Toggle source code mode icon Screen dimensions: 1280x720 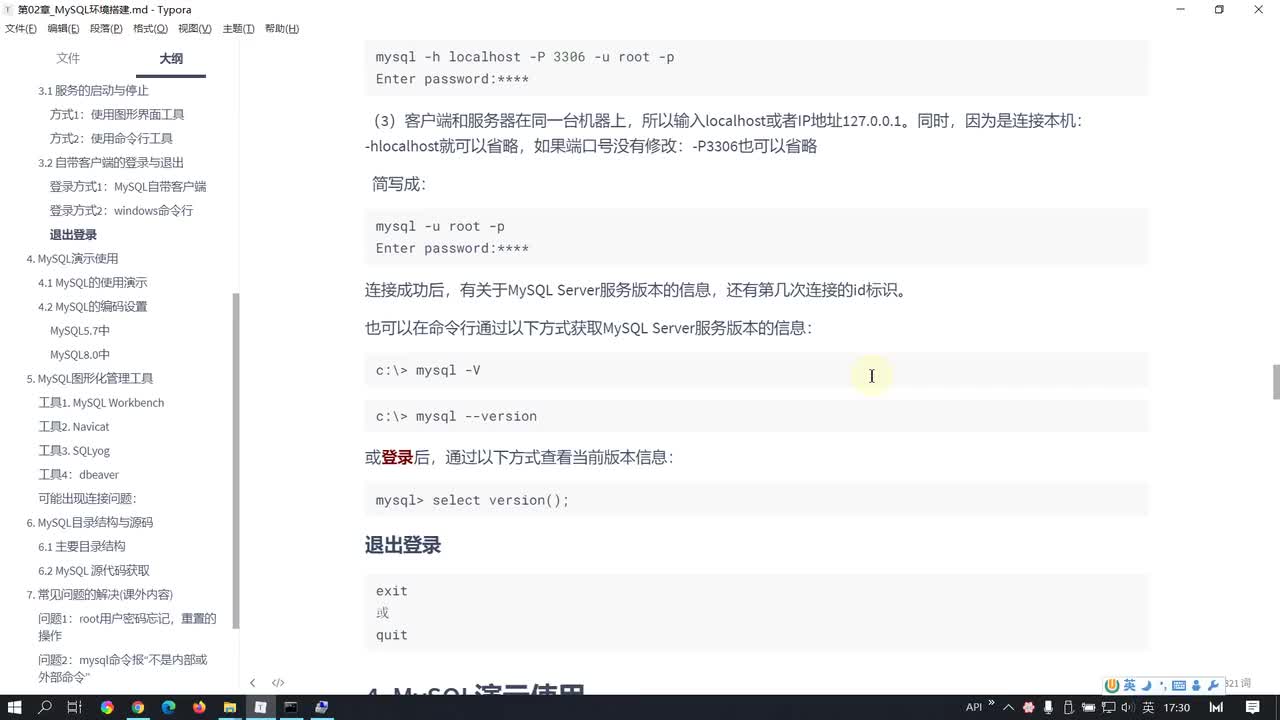278,683
